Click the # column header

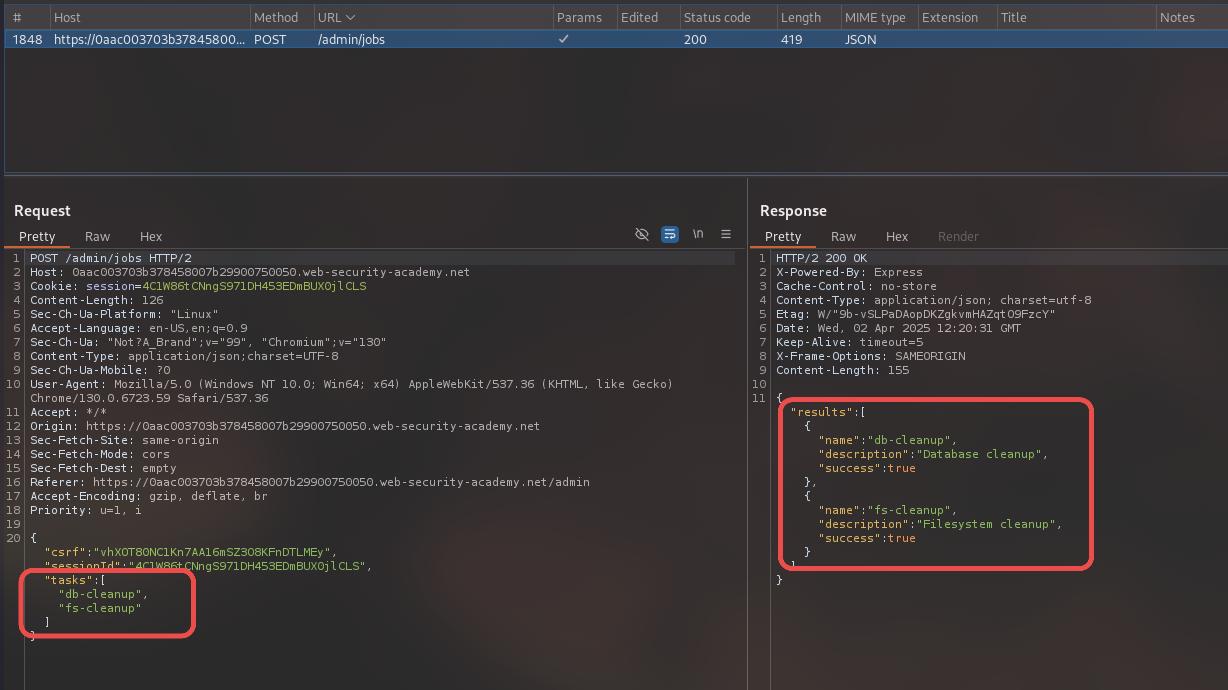coord(17,18)
